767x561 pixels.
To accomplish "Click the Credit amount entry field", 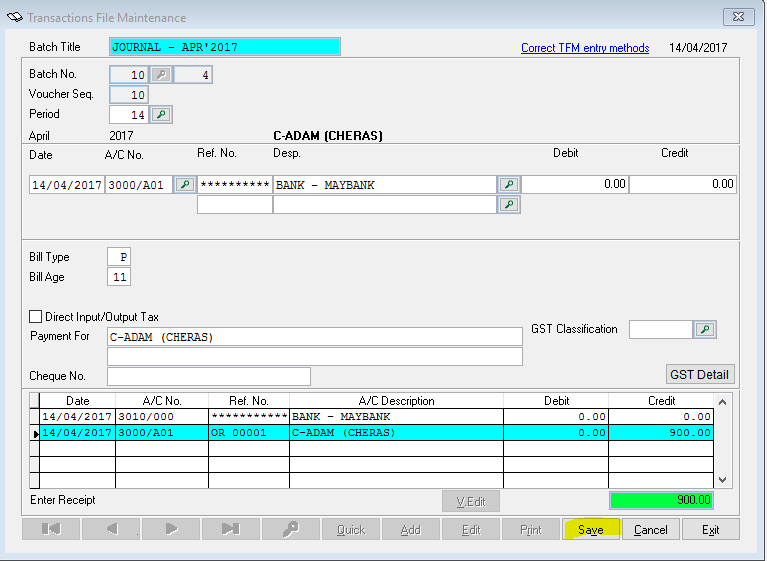I will 683,184.
